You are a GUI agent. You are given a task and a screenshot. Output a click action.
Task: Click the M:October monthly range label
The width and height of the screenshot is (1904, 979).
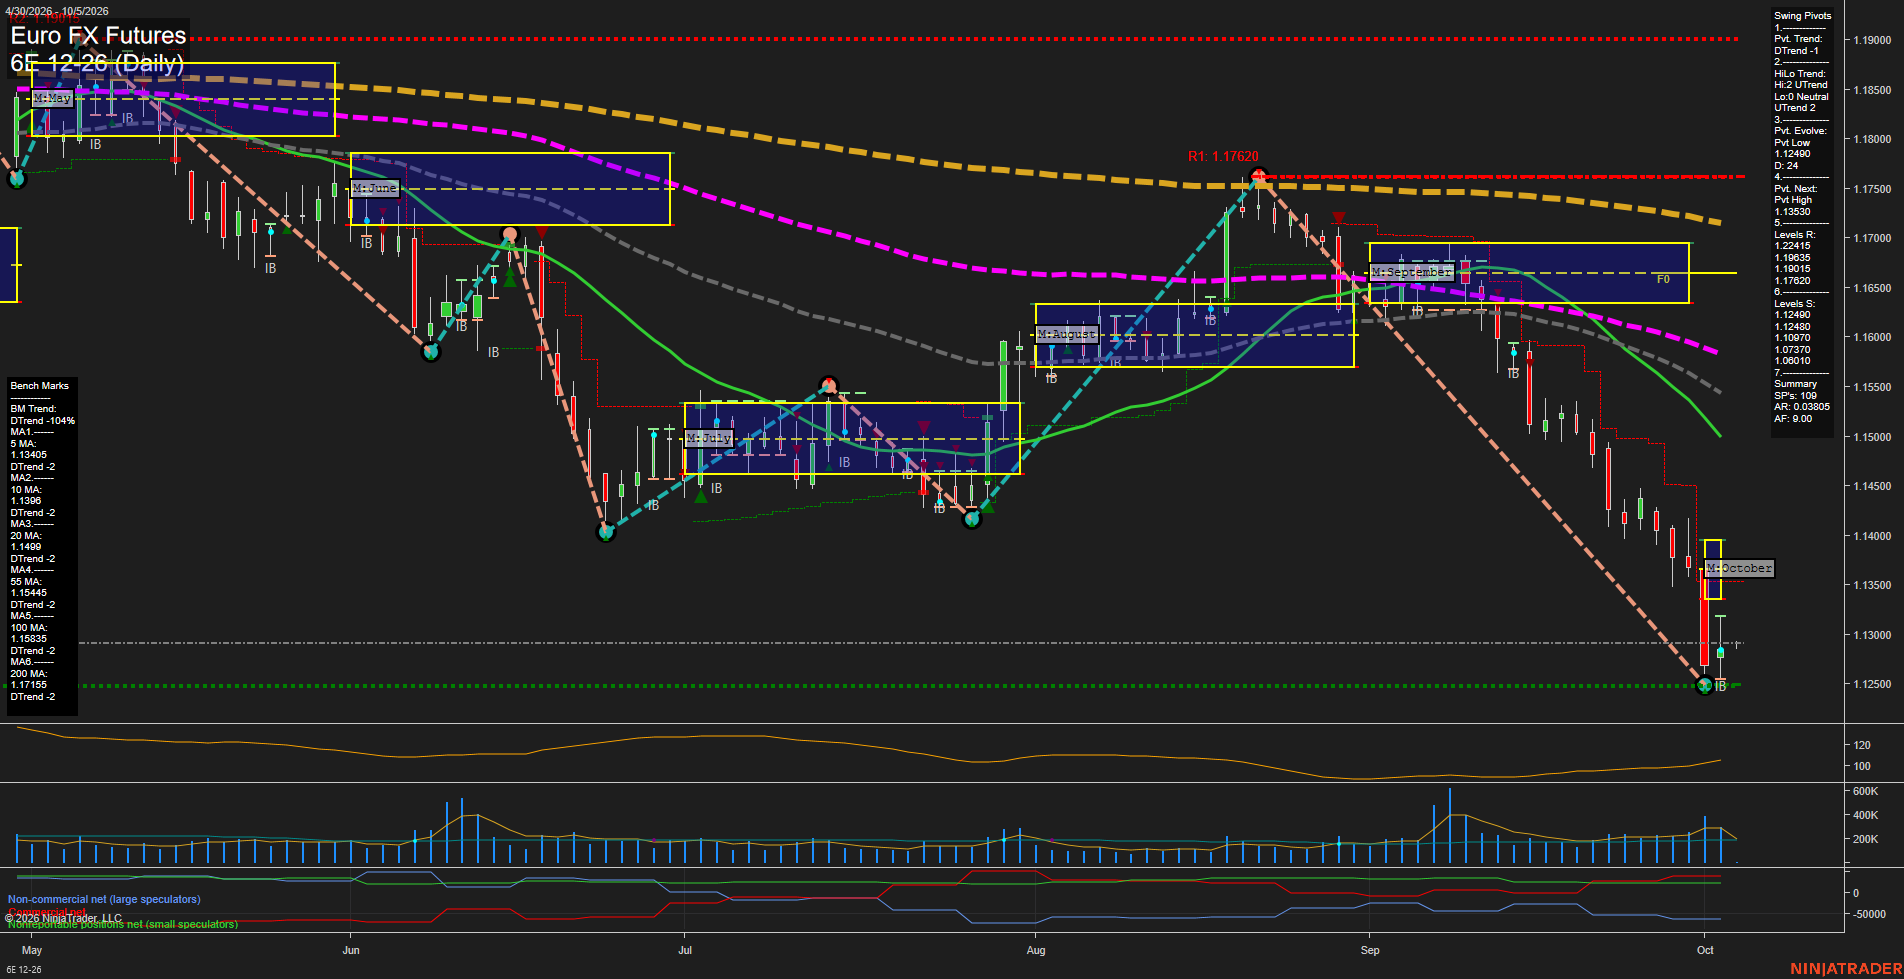click(x=1739, y=568)
